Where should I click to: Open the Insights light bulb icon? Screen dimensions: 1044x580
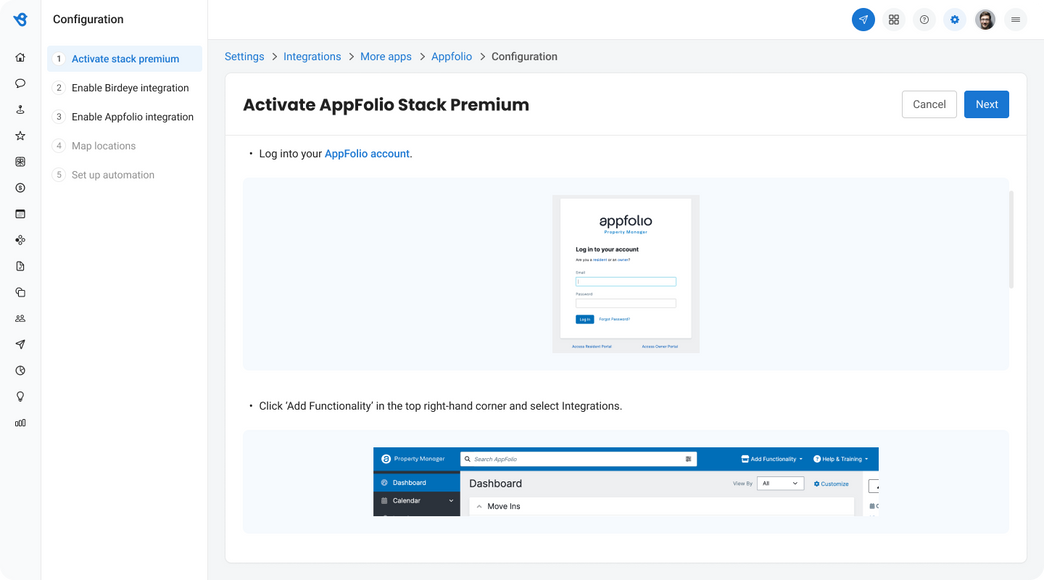pyautogui.click(x=20, y=397)
